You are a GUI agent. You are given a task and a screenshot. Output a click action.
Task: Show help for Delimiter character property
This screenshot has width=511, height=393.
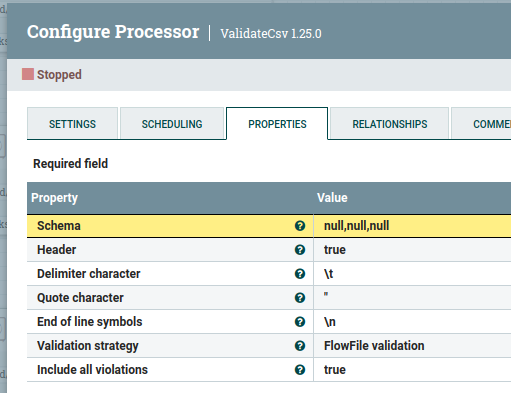tap(300, 274)
